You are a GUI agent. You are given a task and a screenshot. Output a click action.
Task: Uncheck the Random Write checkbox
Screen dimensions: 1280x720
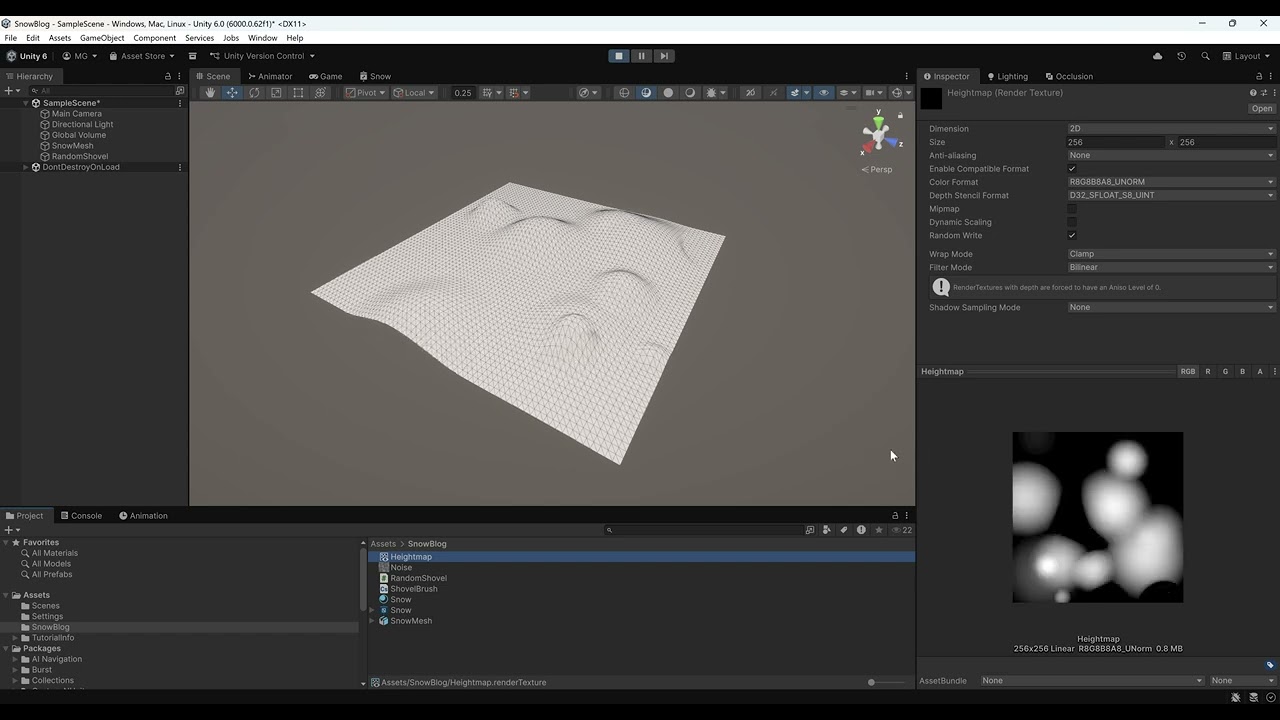tap(1072, 236)
